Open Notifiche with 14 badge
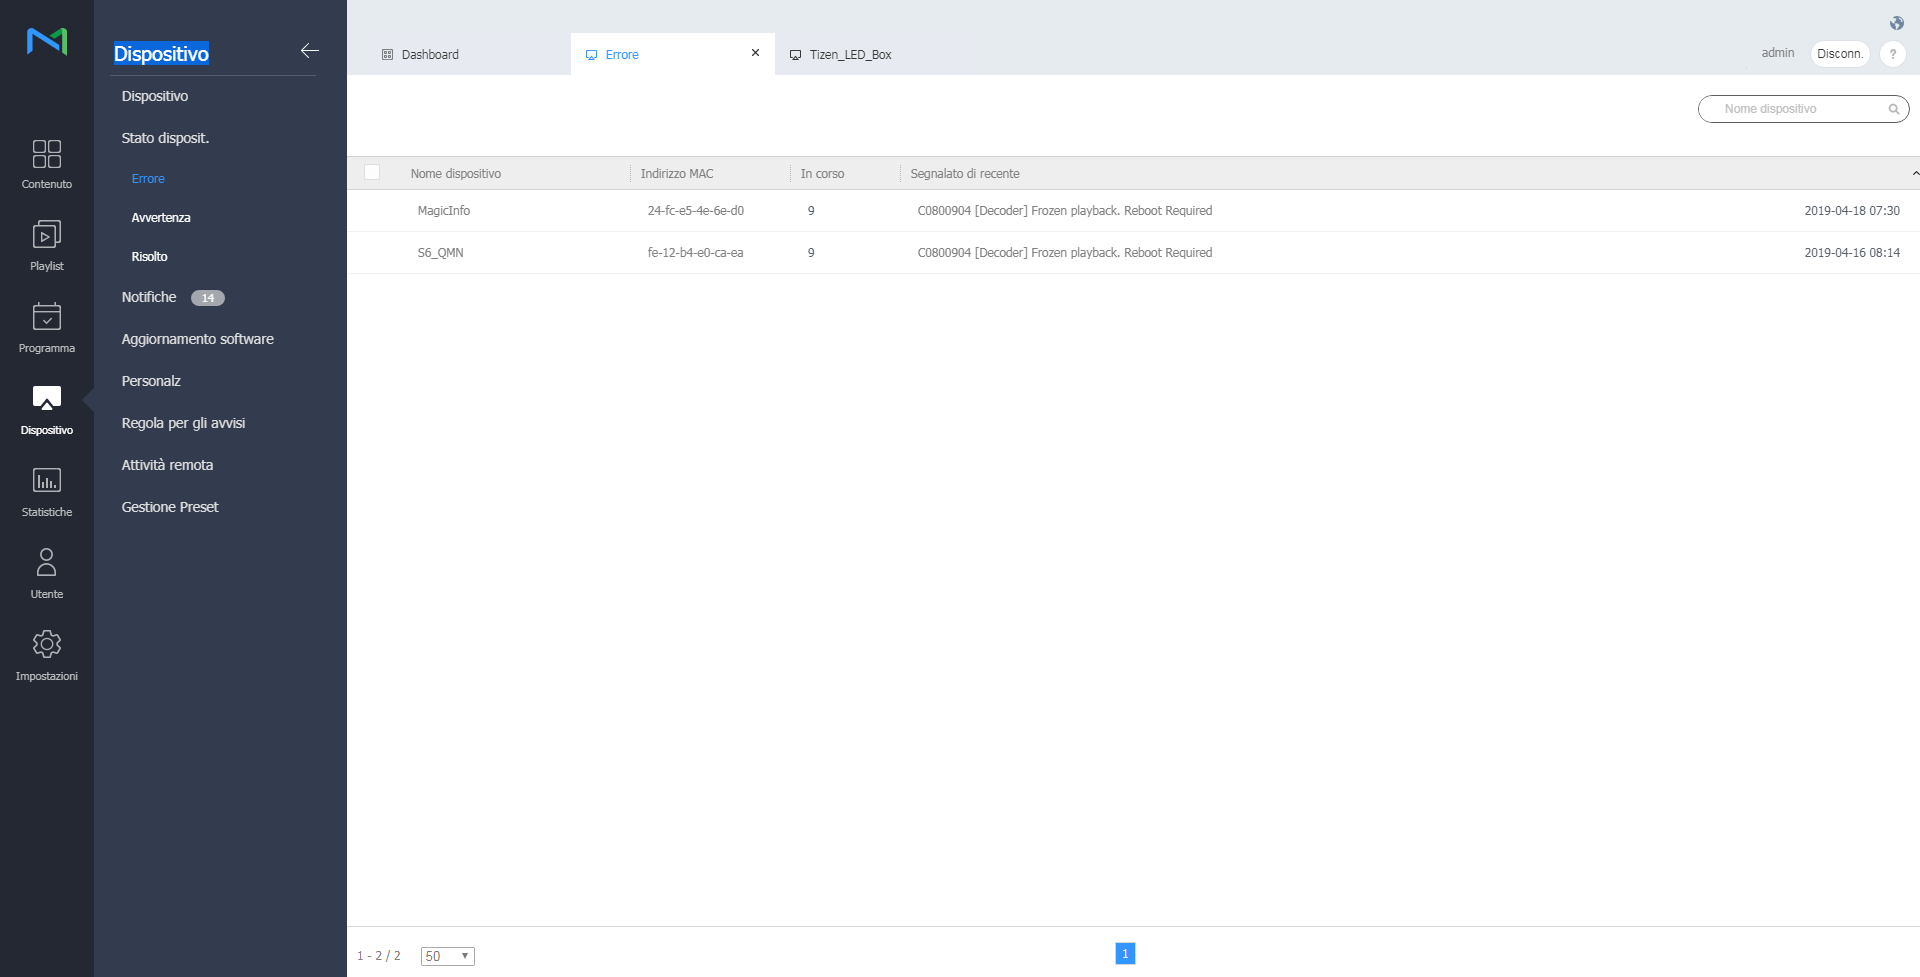 click(150, 297)
